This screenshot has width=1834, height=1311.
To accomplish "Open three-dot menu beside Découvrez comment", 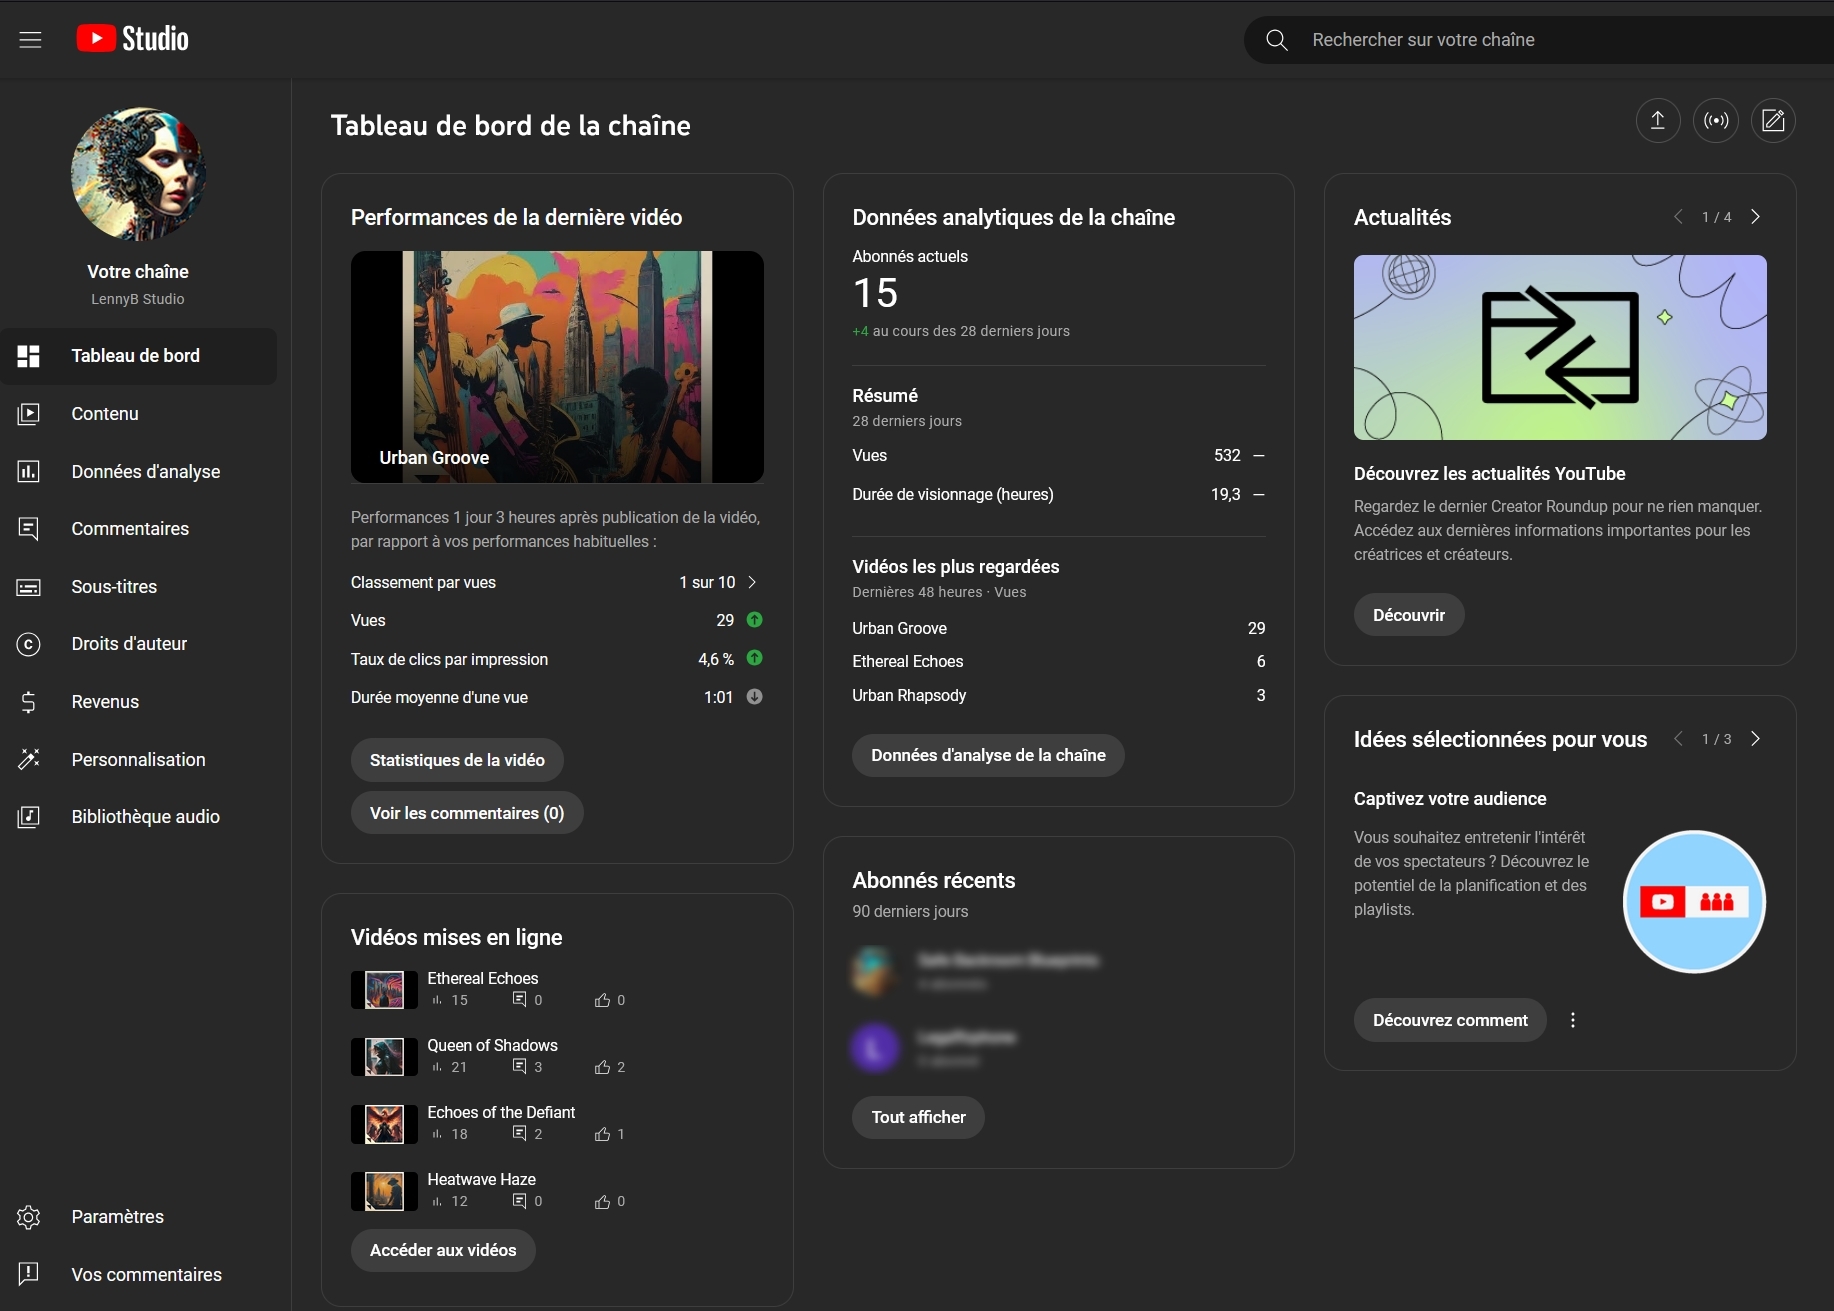I will 1572,1020.
